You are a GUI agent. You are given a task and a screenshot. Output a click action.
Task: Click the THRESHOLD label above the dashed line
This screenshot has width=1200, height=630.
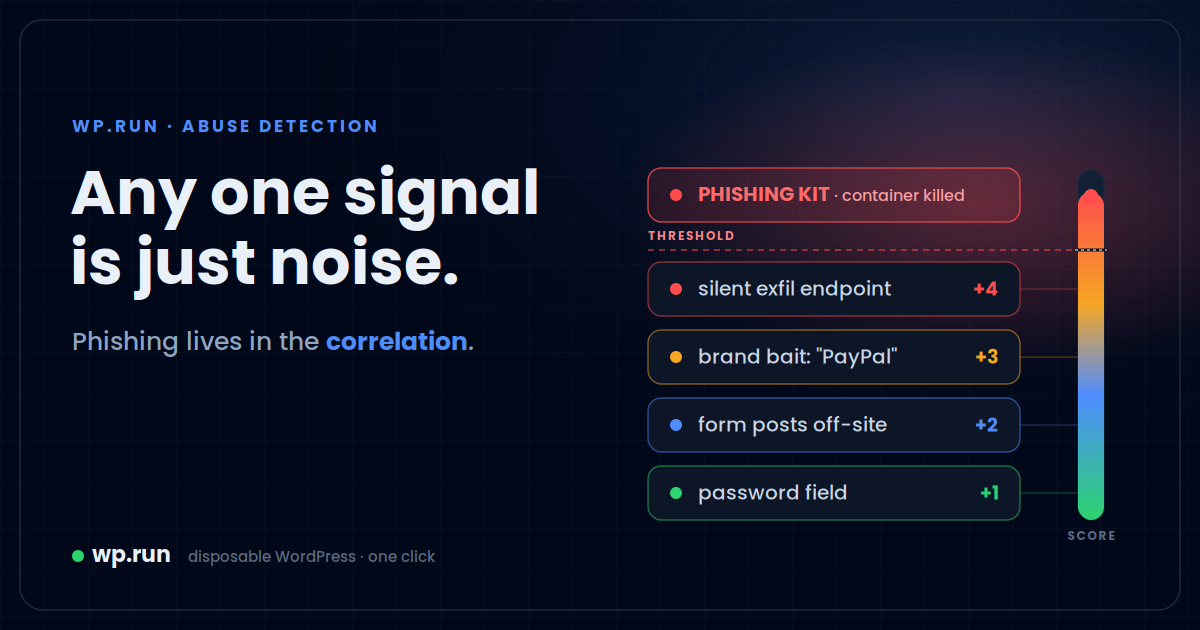[691, 236]
